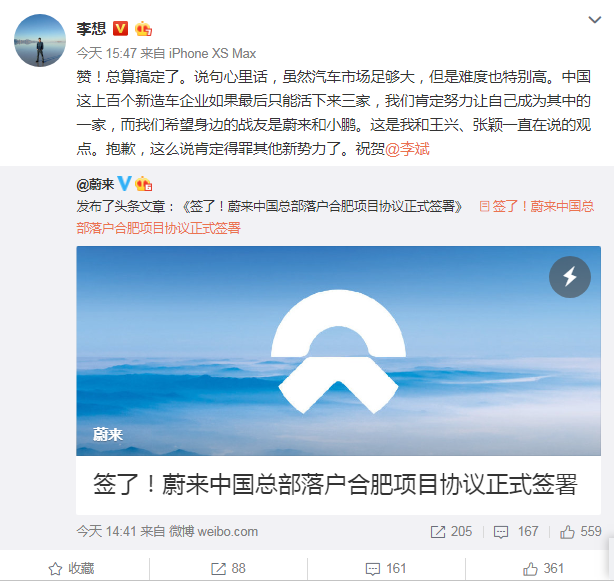Open the @李斌 mention link
The width and height of the screenshot is (614, 582).
pos(407,149)
